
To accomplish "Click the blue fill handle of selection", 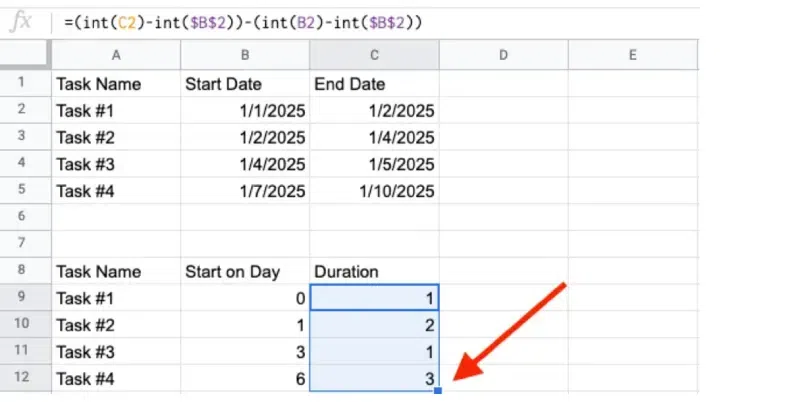I will (438, 391).
